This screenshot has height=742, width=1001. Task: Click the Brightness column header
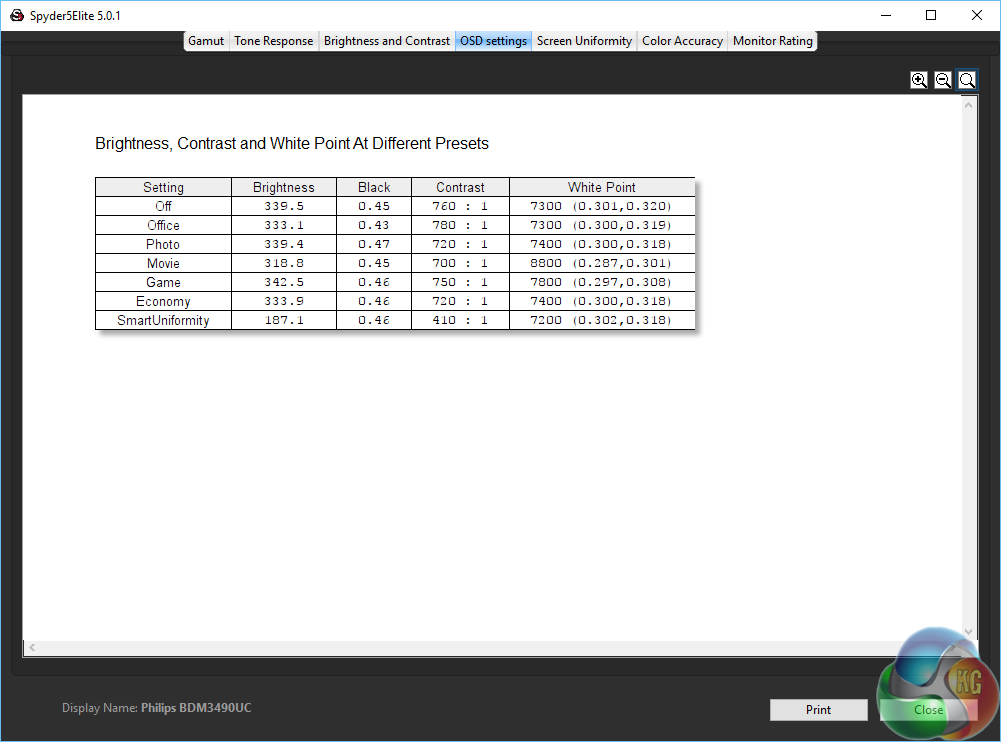[x=283, y=187]
